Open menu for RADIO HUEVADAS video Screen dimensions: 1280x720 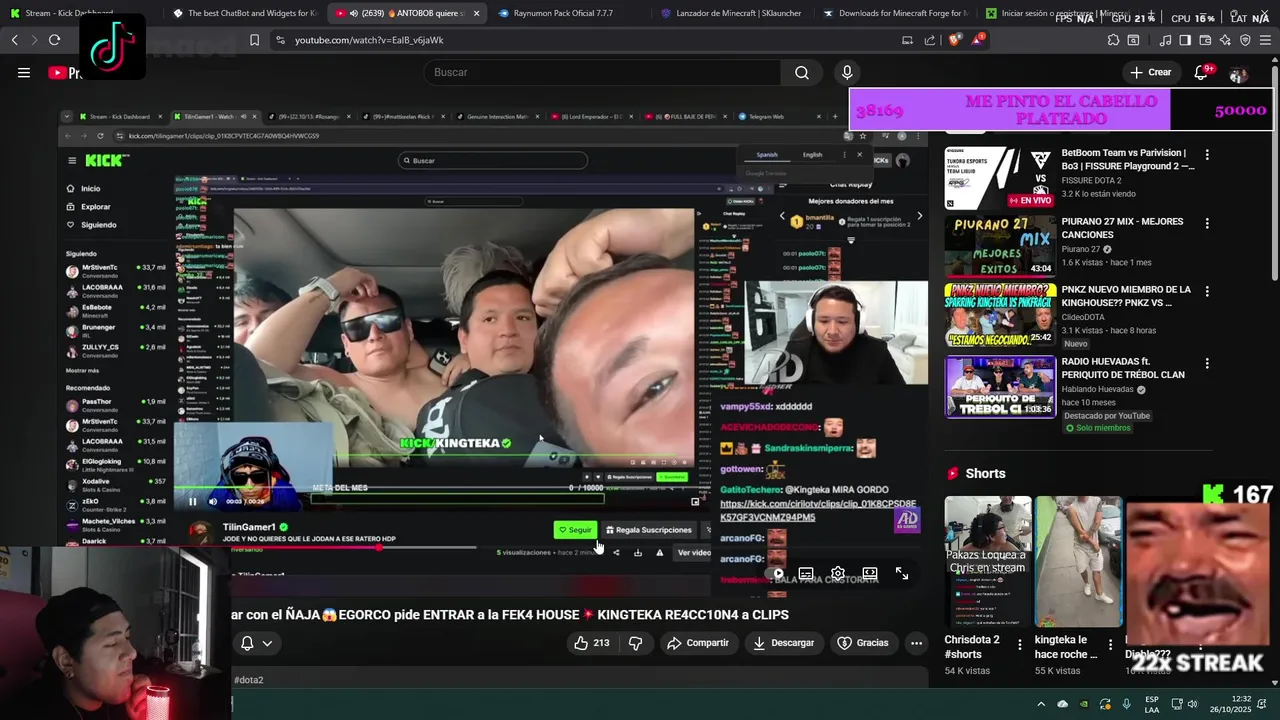coord(1207,363)
